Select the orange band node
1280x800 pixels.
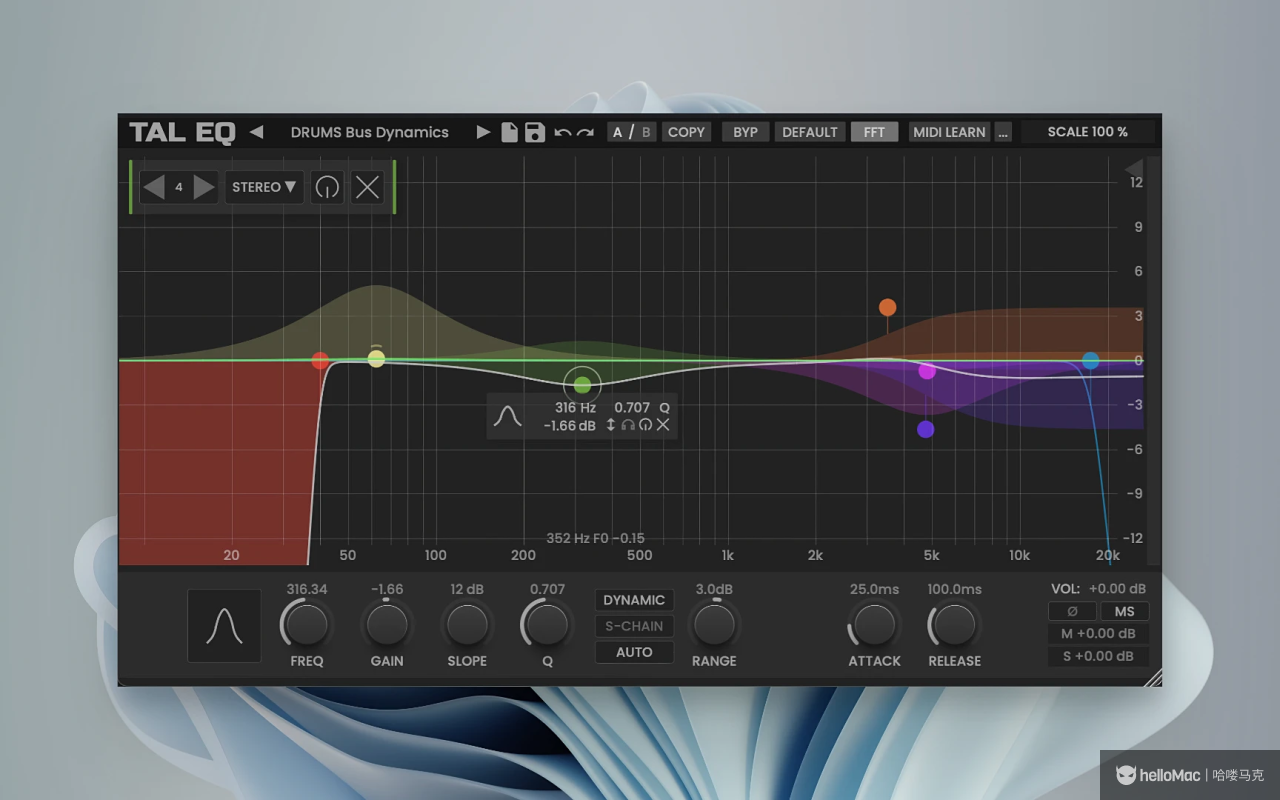tap(887, 307)
